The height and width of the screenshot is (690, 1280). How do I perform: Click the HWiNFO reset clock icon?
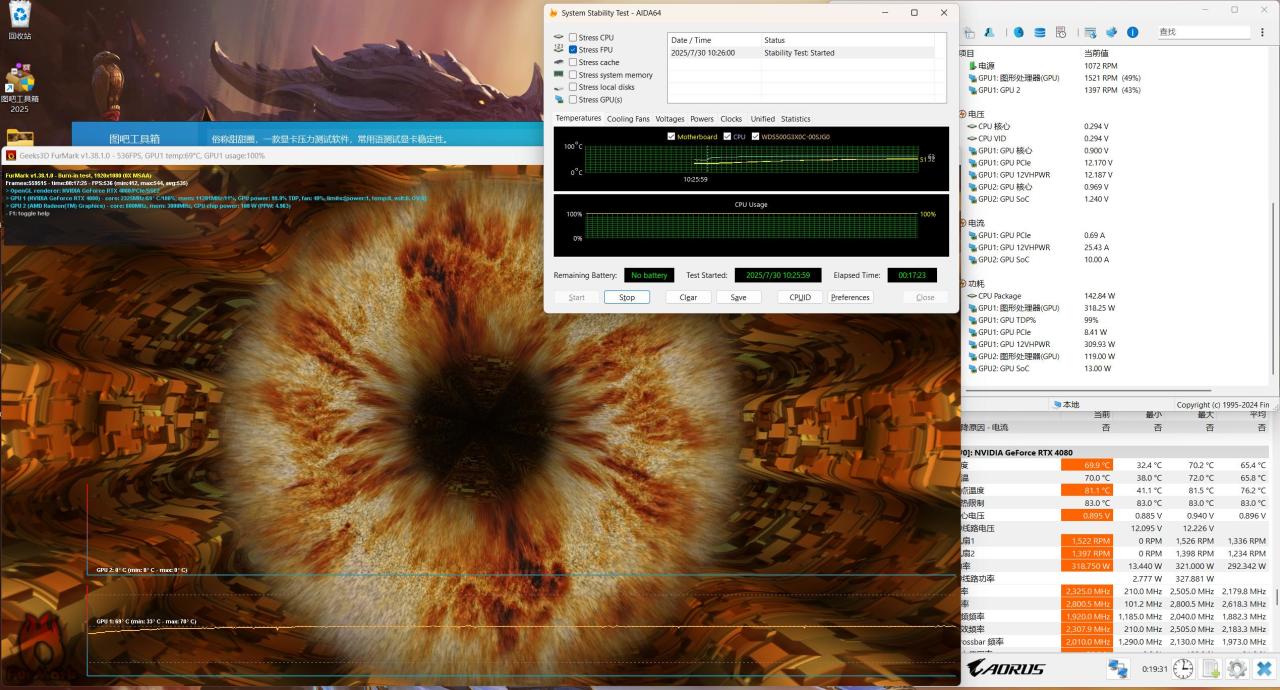[1183, 669]
